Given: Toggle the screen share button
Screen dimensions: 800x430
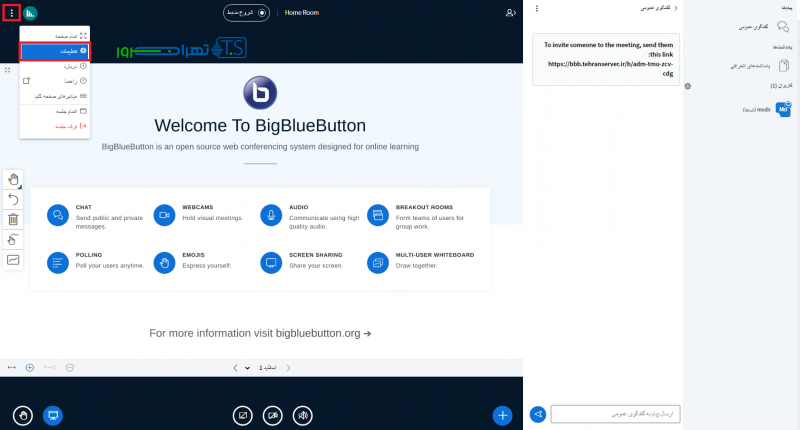Looking at the screenshot, I should pos(241,414).
